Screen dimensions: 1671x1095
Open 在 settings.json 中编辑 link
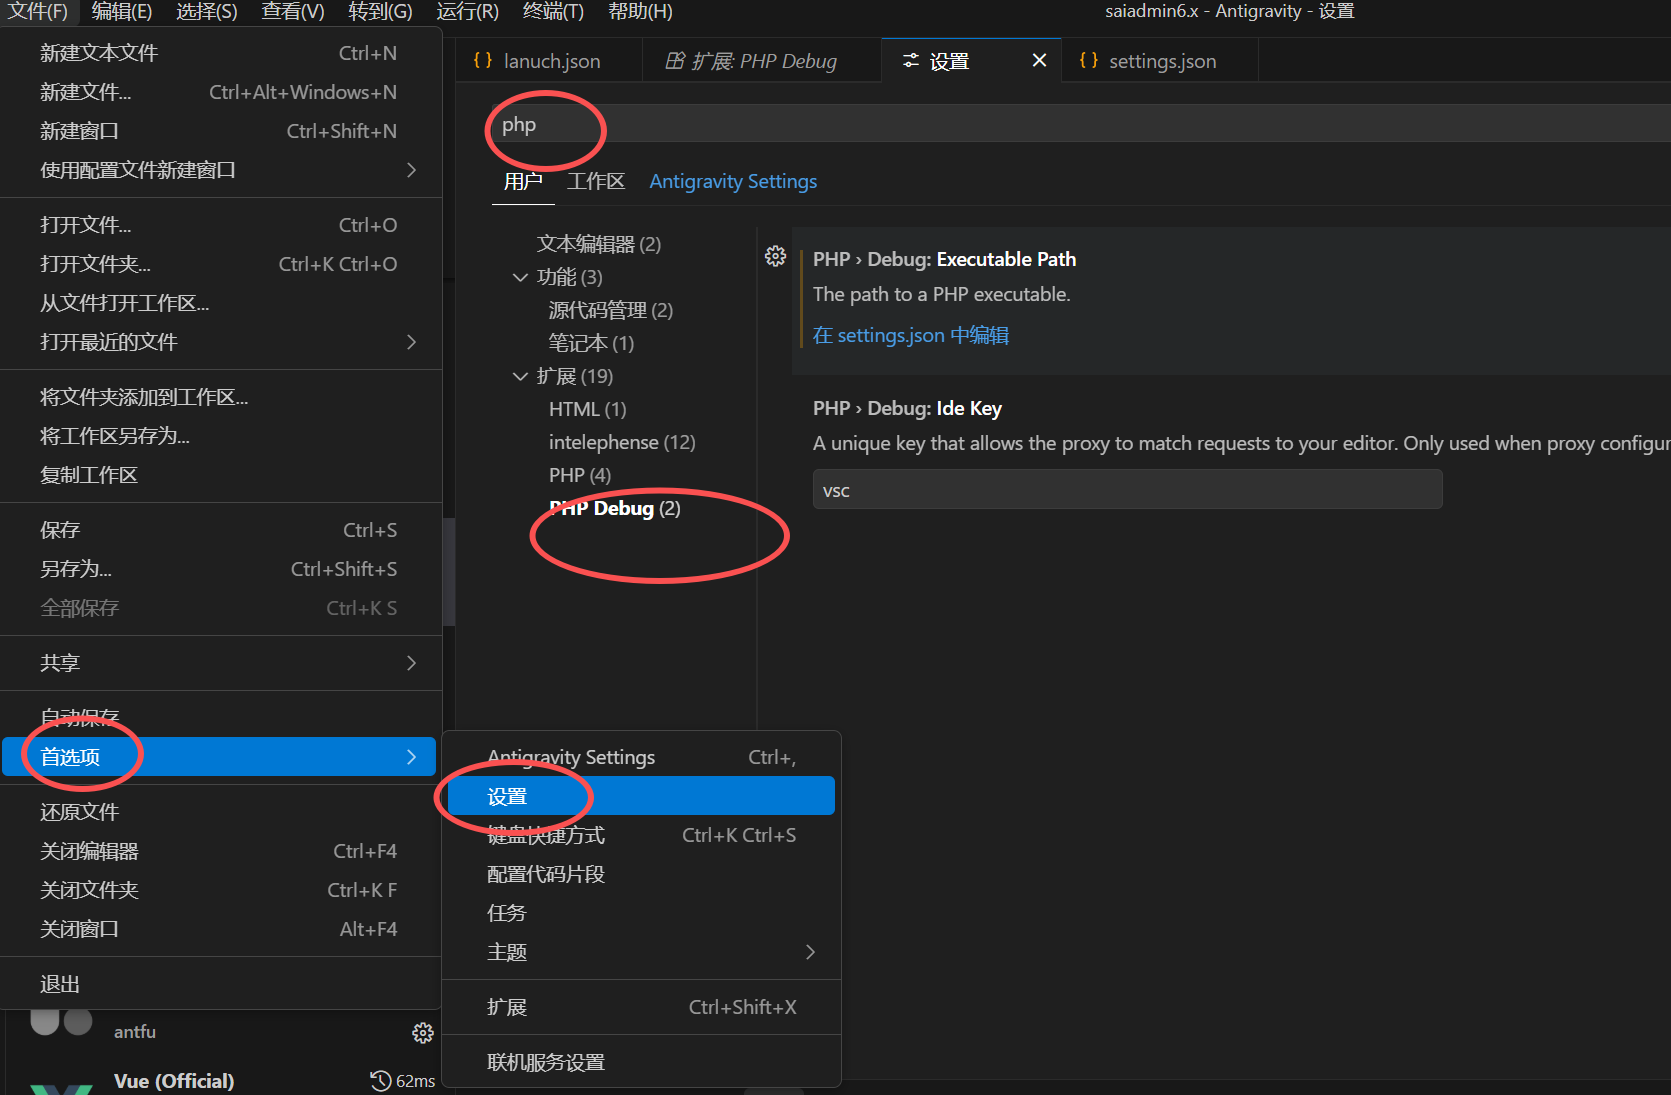click(x=910, y=335)
